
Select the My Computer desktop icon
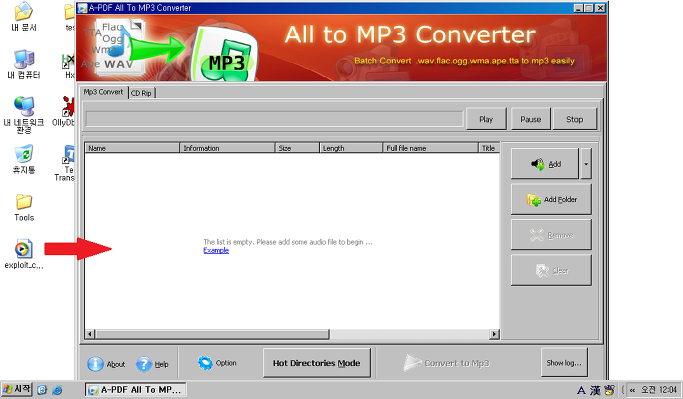pos(24,64)
